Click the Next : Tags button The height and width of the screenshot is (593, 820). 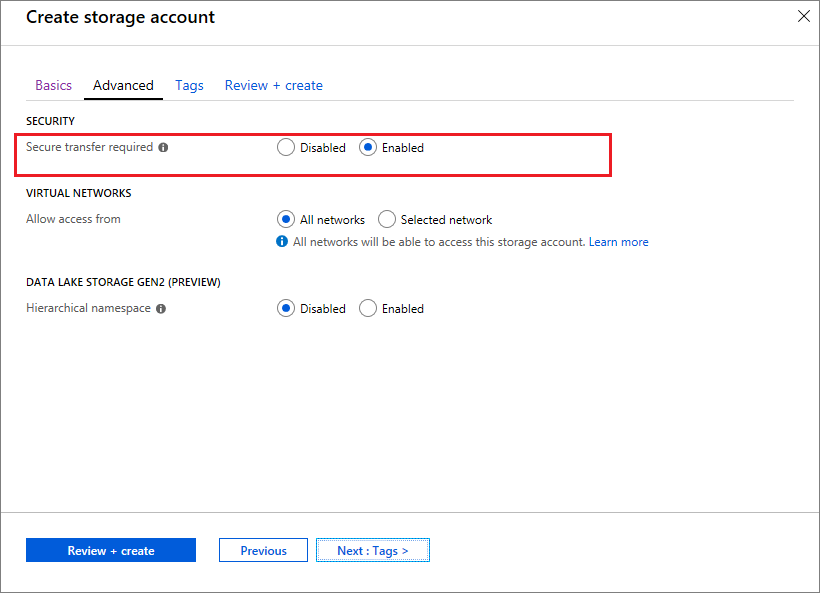coord(372,550)
